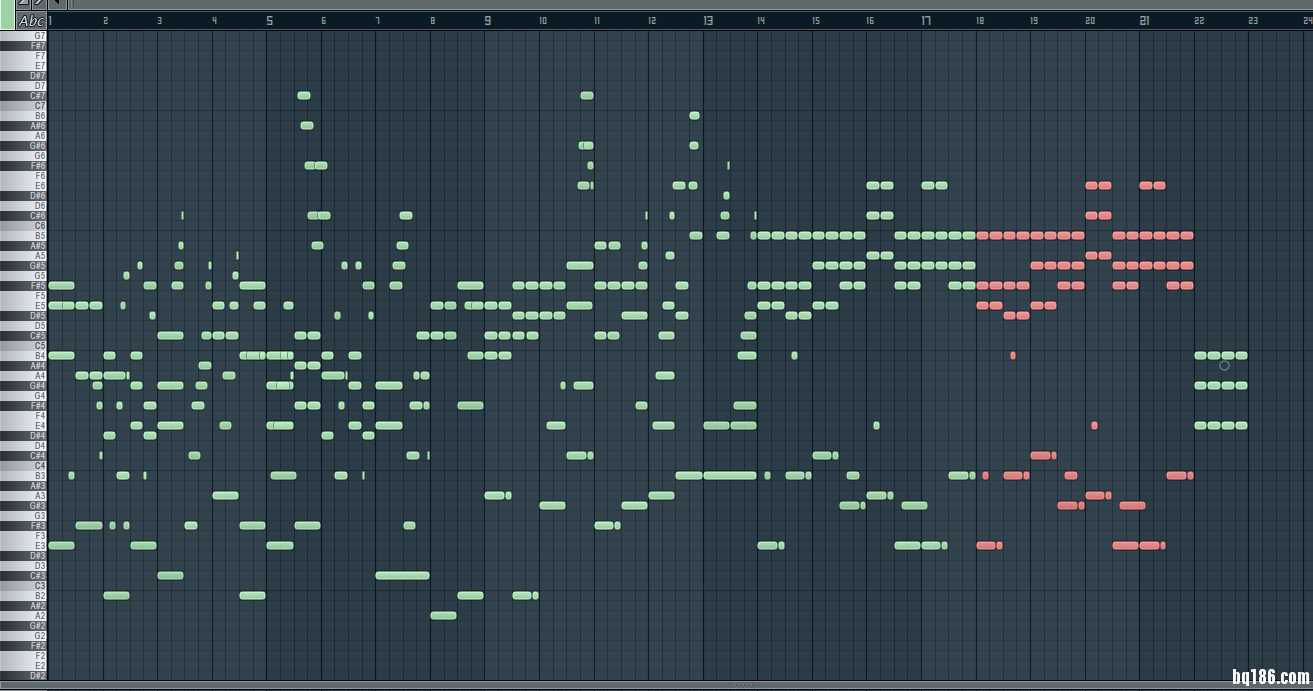
Task: Select the long C#3 note at bar 7
Action: (x=402, y=575)
